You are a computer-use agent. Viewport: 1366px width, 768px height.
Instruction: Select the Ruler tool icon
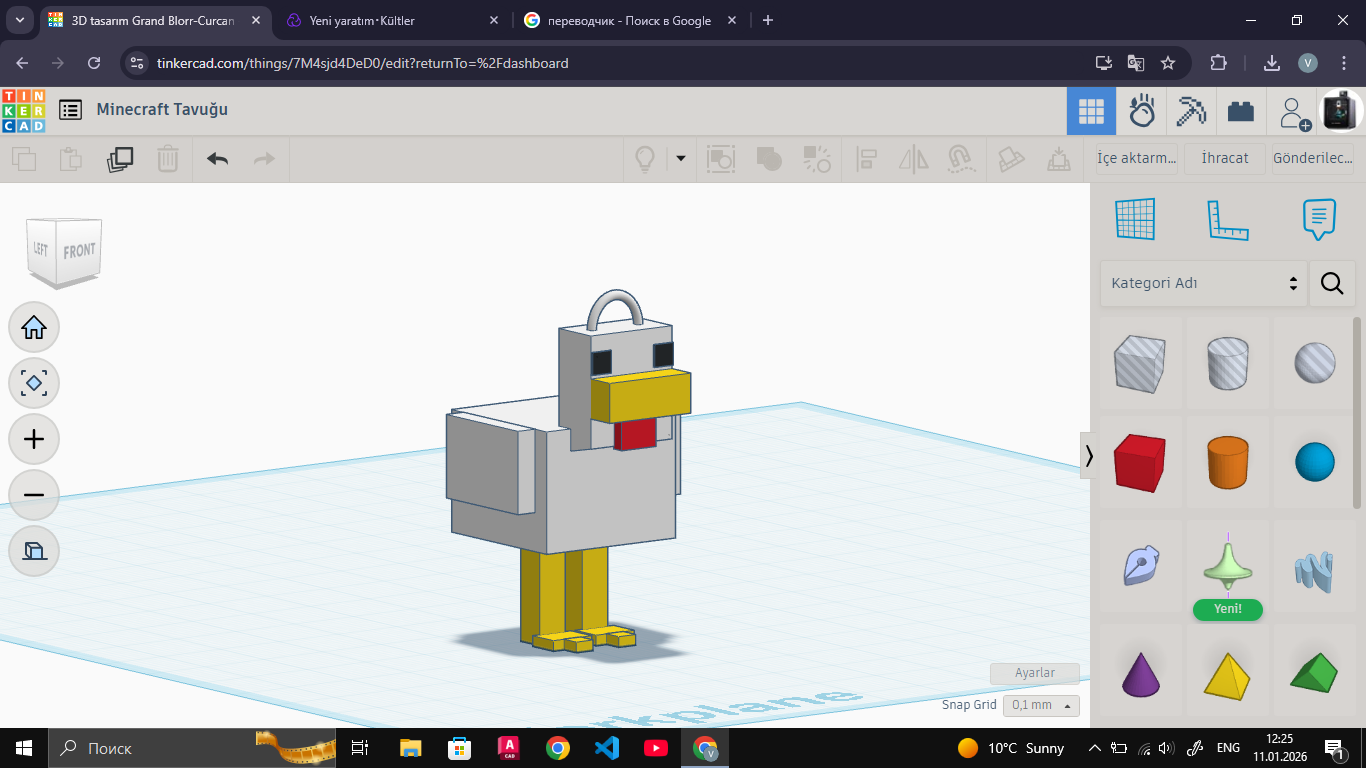(x=1227, y=220)
